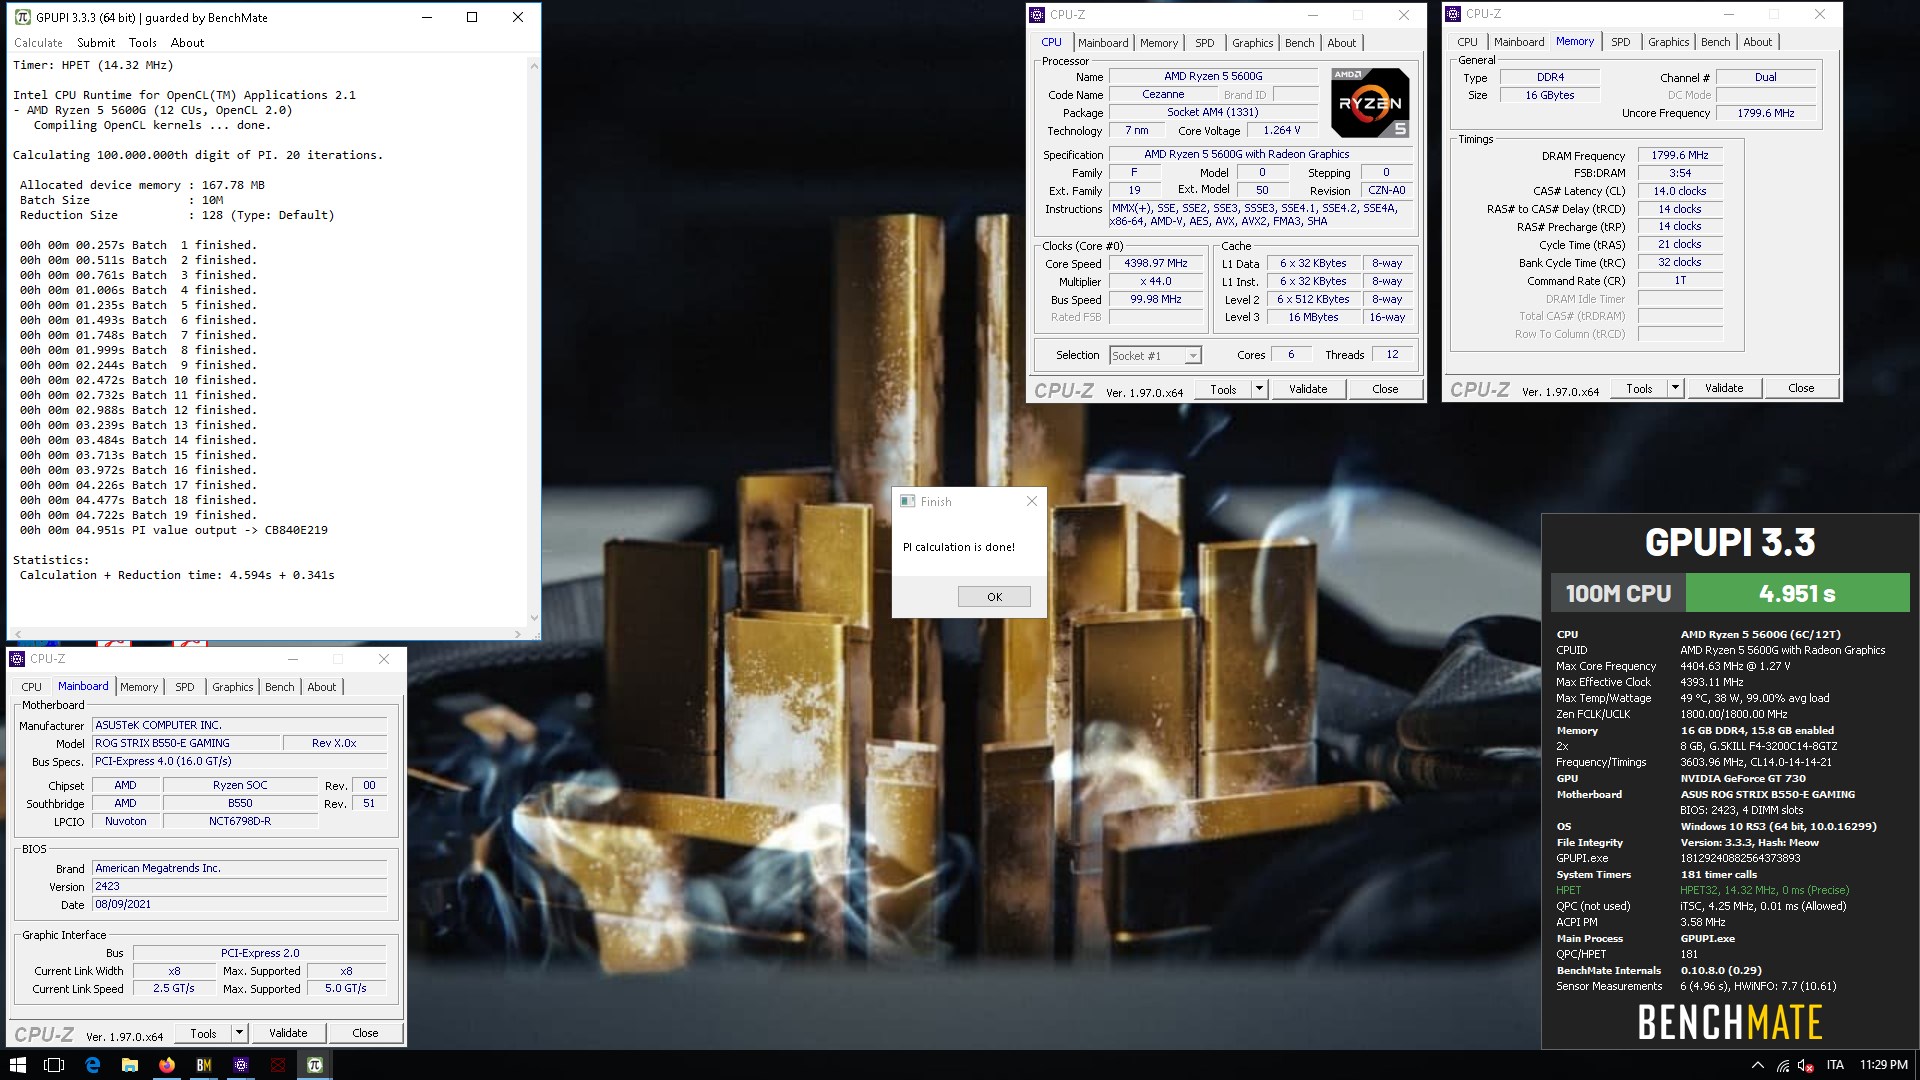Switch to Graphics tab in Memory window

[x=1668, y=42]
